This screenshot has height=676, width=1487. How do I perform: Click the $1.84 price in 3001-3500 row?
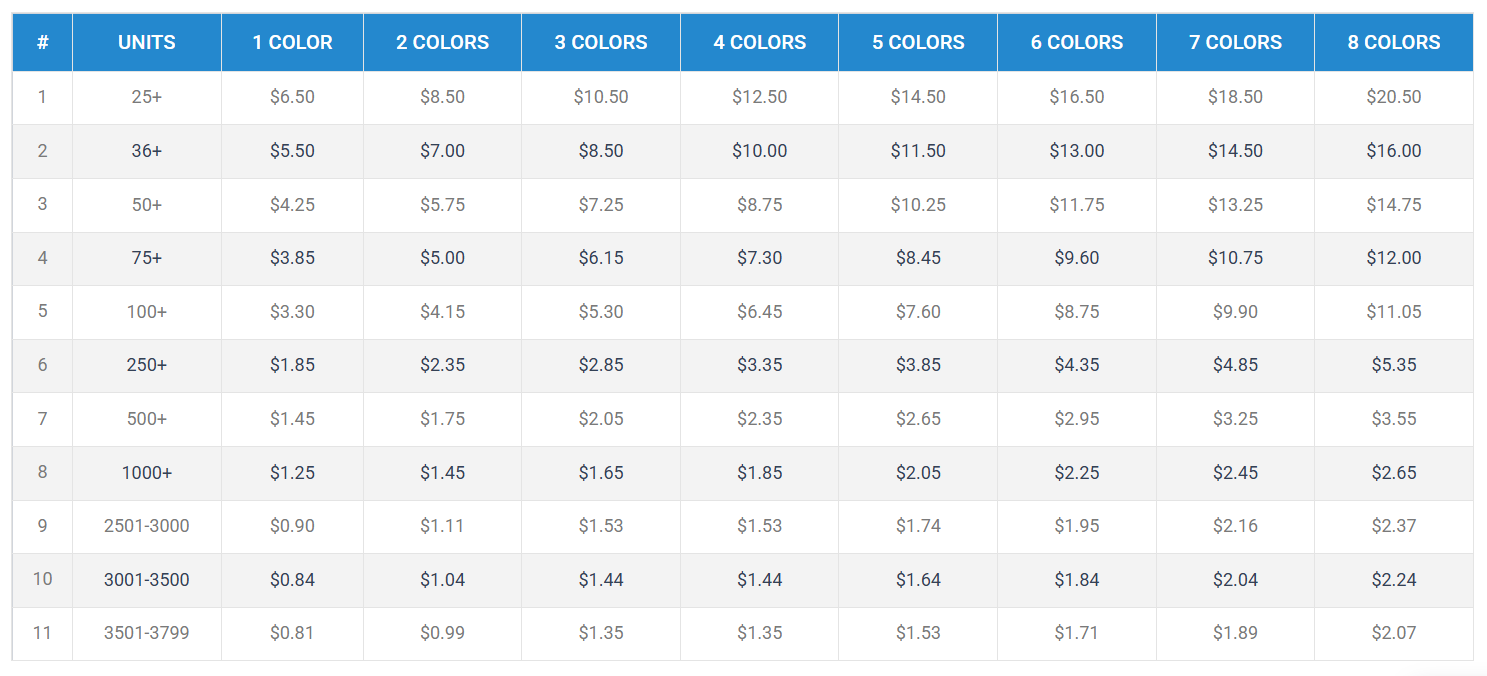click(1076, 580)
